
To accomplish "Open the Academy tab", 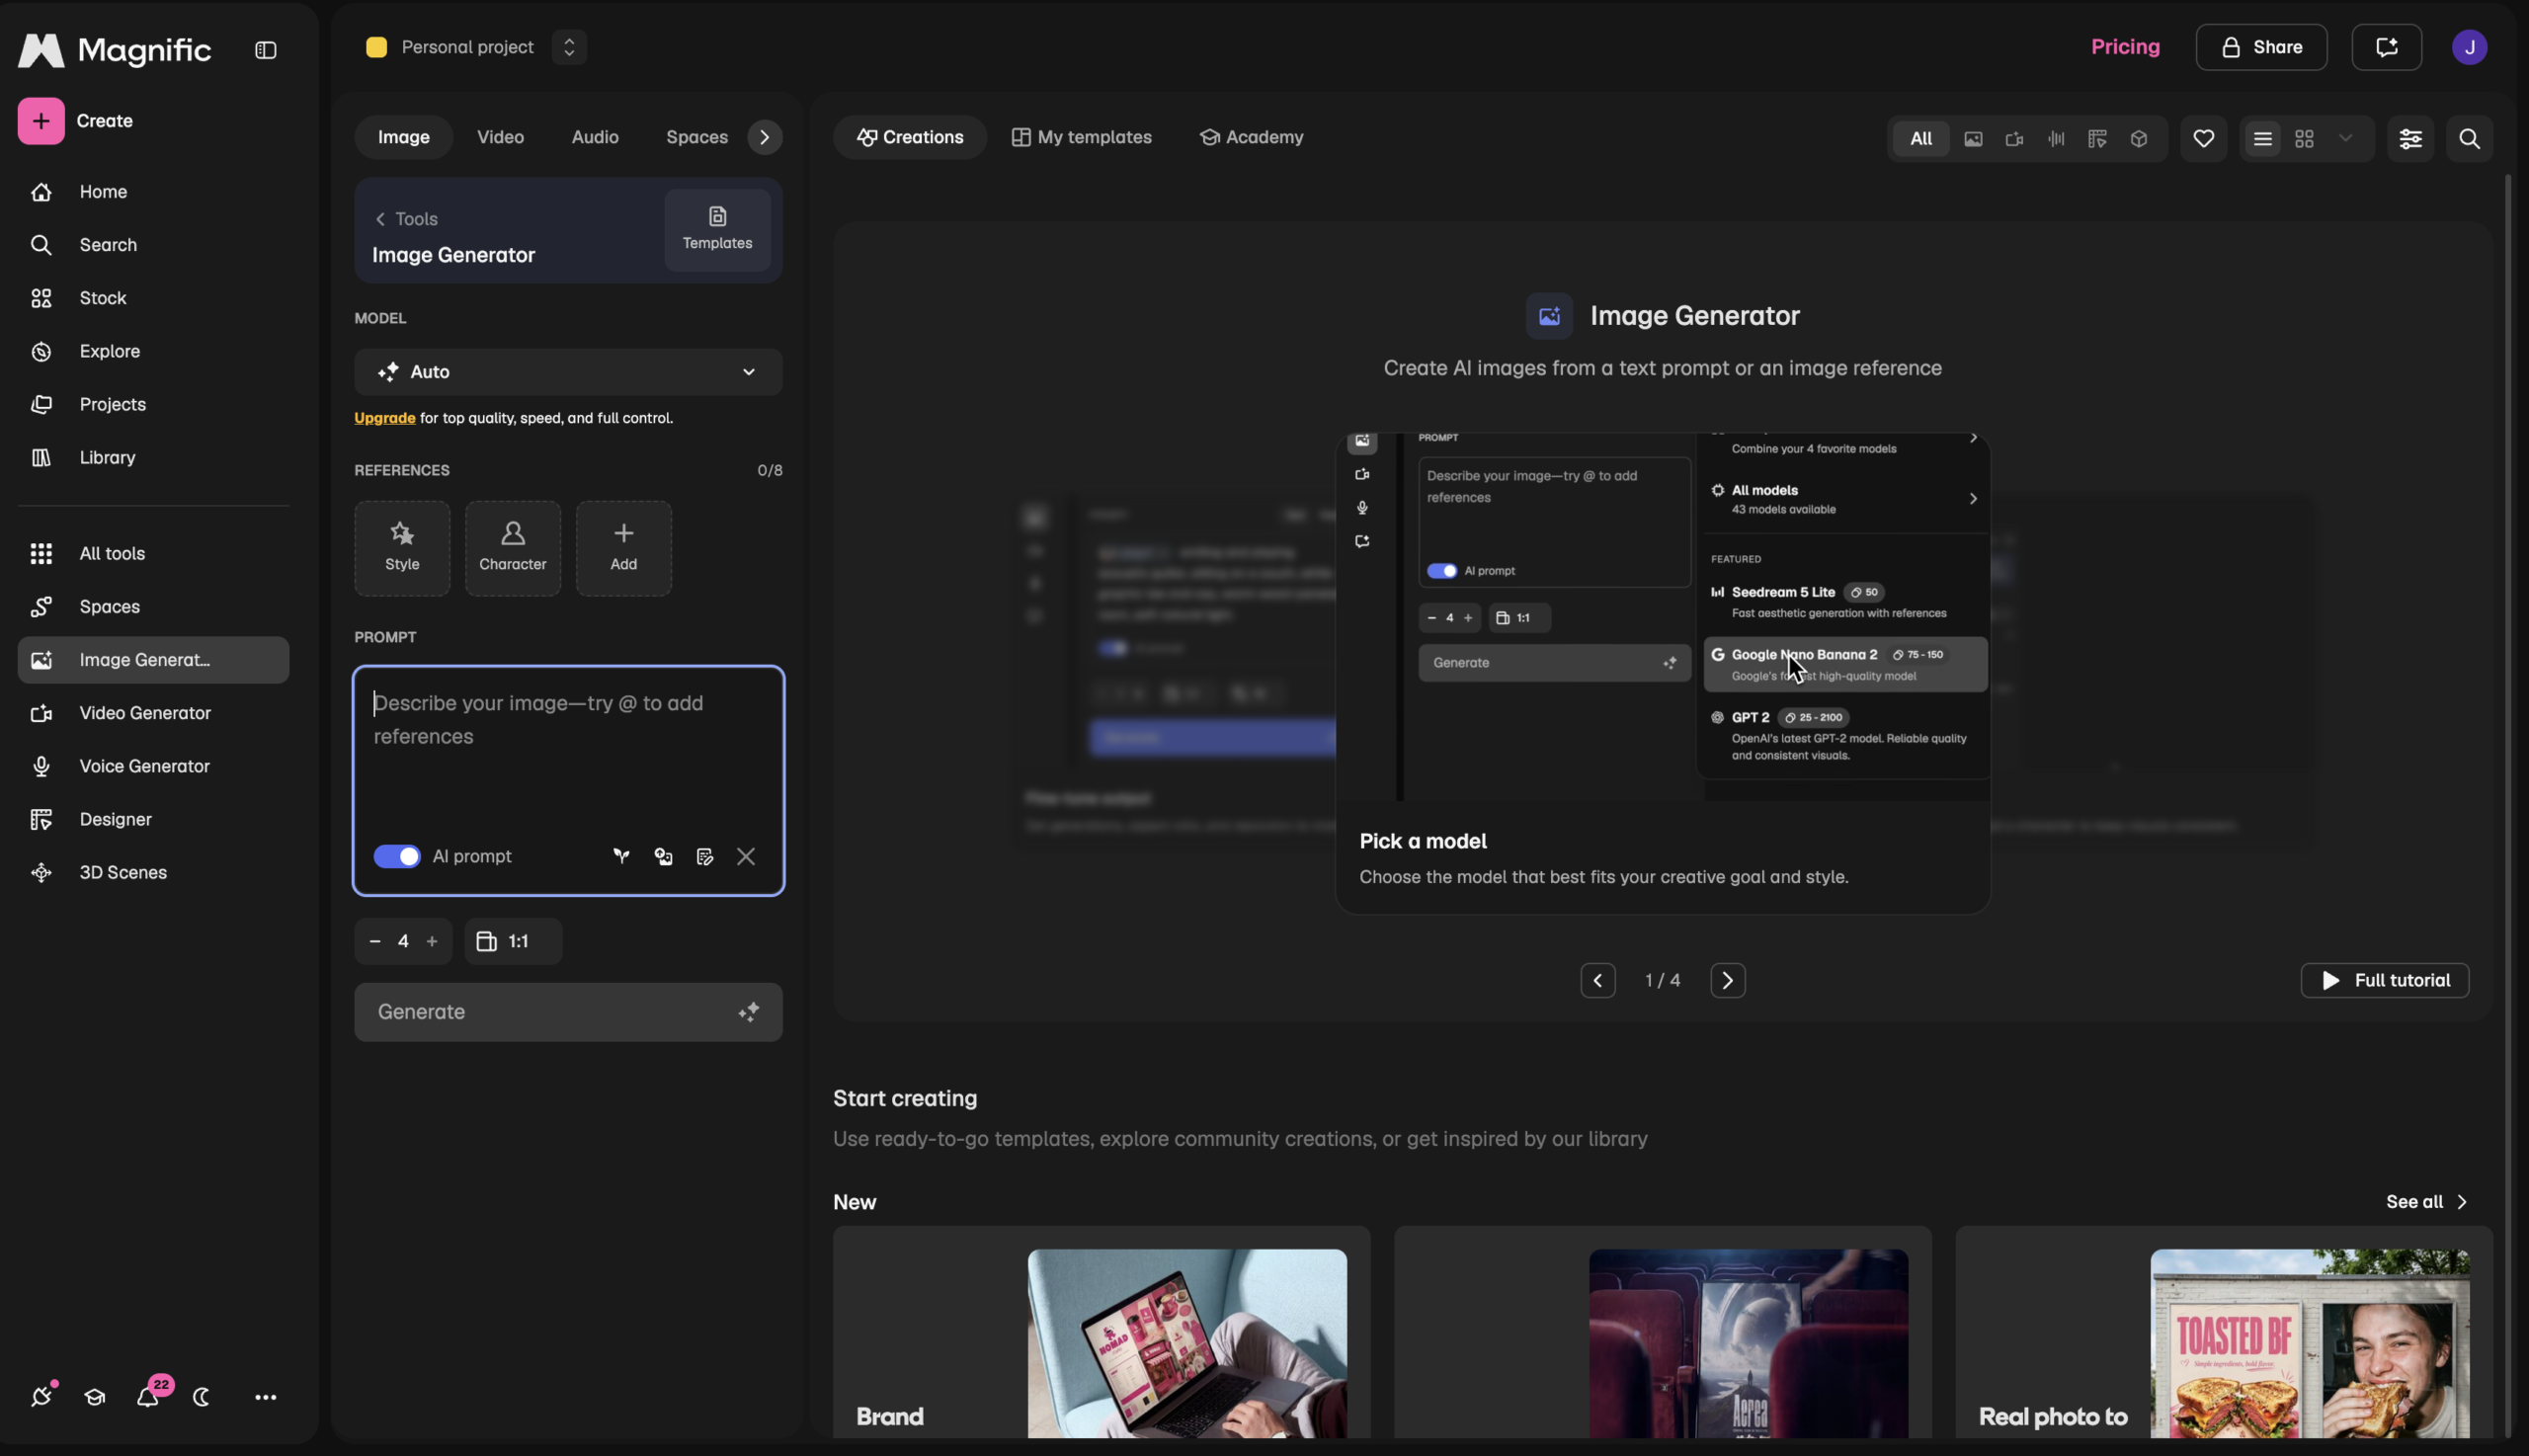I will point(1252,137).
